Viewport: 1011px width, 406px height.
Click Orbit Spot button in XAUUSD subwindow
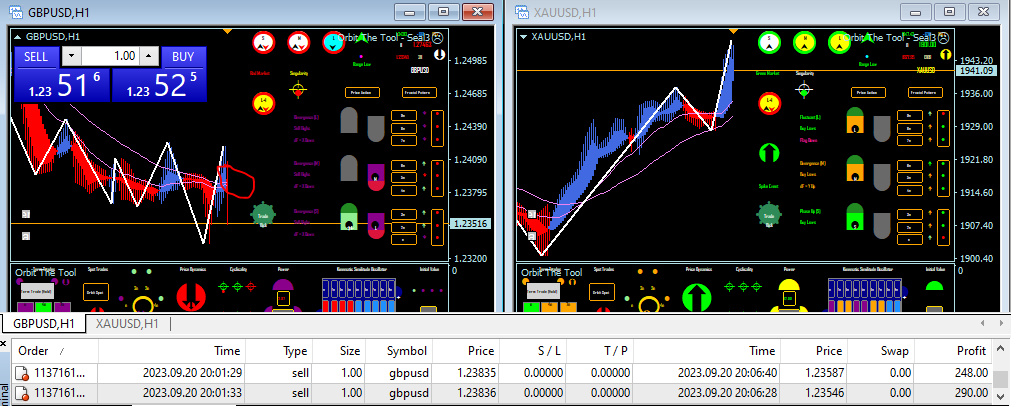[602, 292]
